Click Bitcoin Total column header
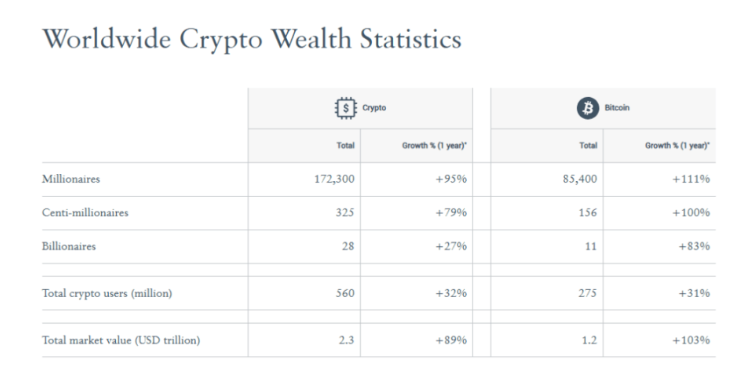Image resolution: width=745 pixels, height=372 pixels. [588, 146]
